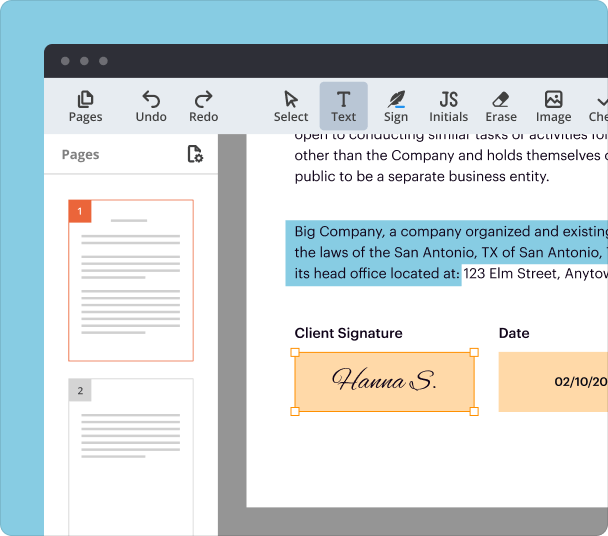Select the Initials tool
The image size is (608, 536).
[x=448, y=106]
